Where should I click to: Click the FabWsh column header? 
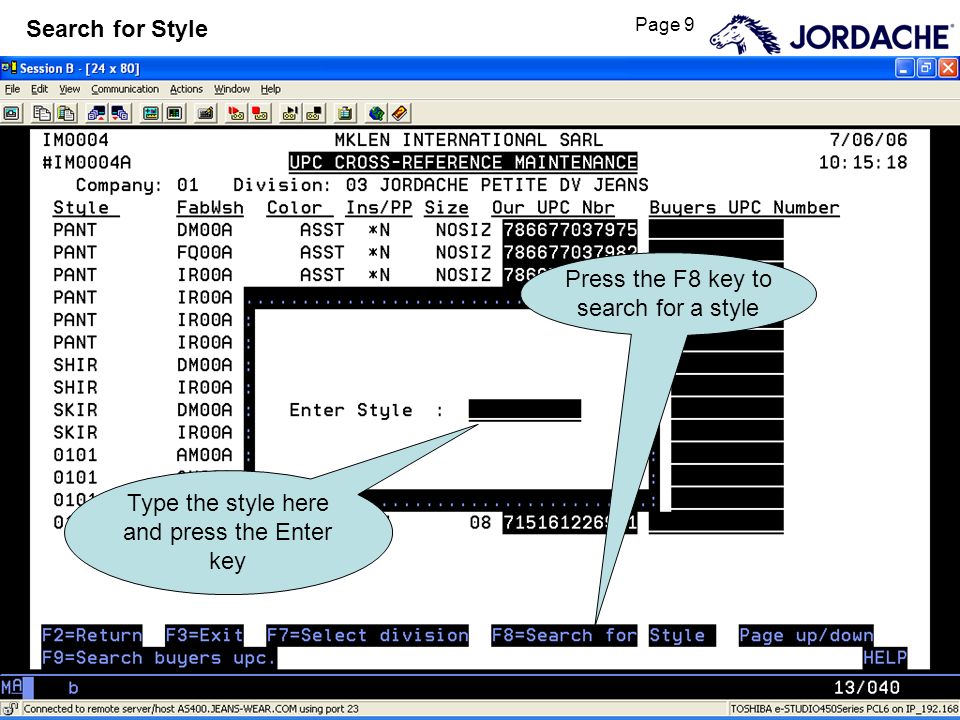(210, 208)
